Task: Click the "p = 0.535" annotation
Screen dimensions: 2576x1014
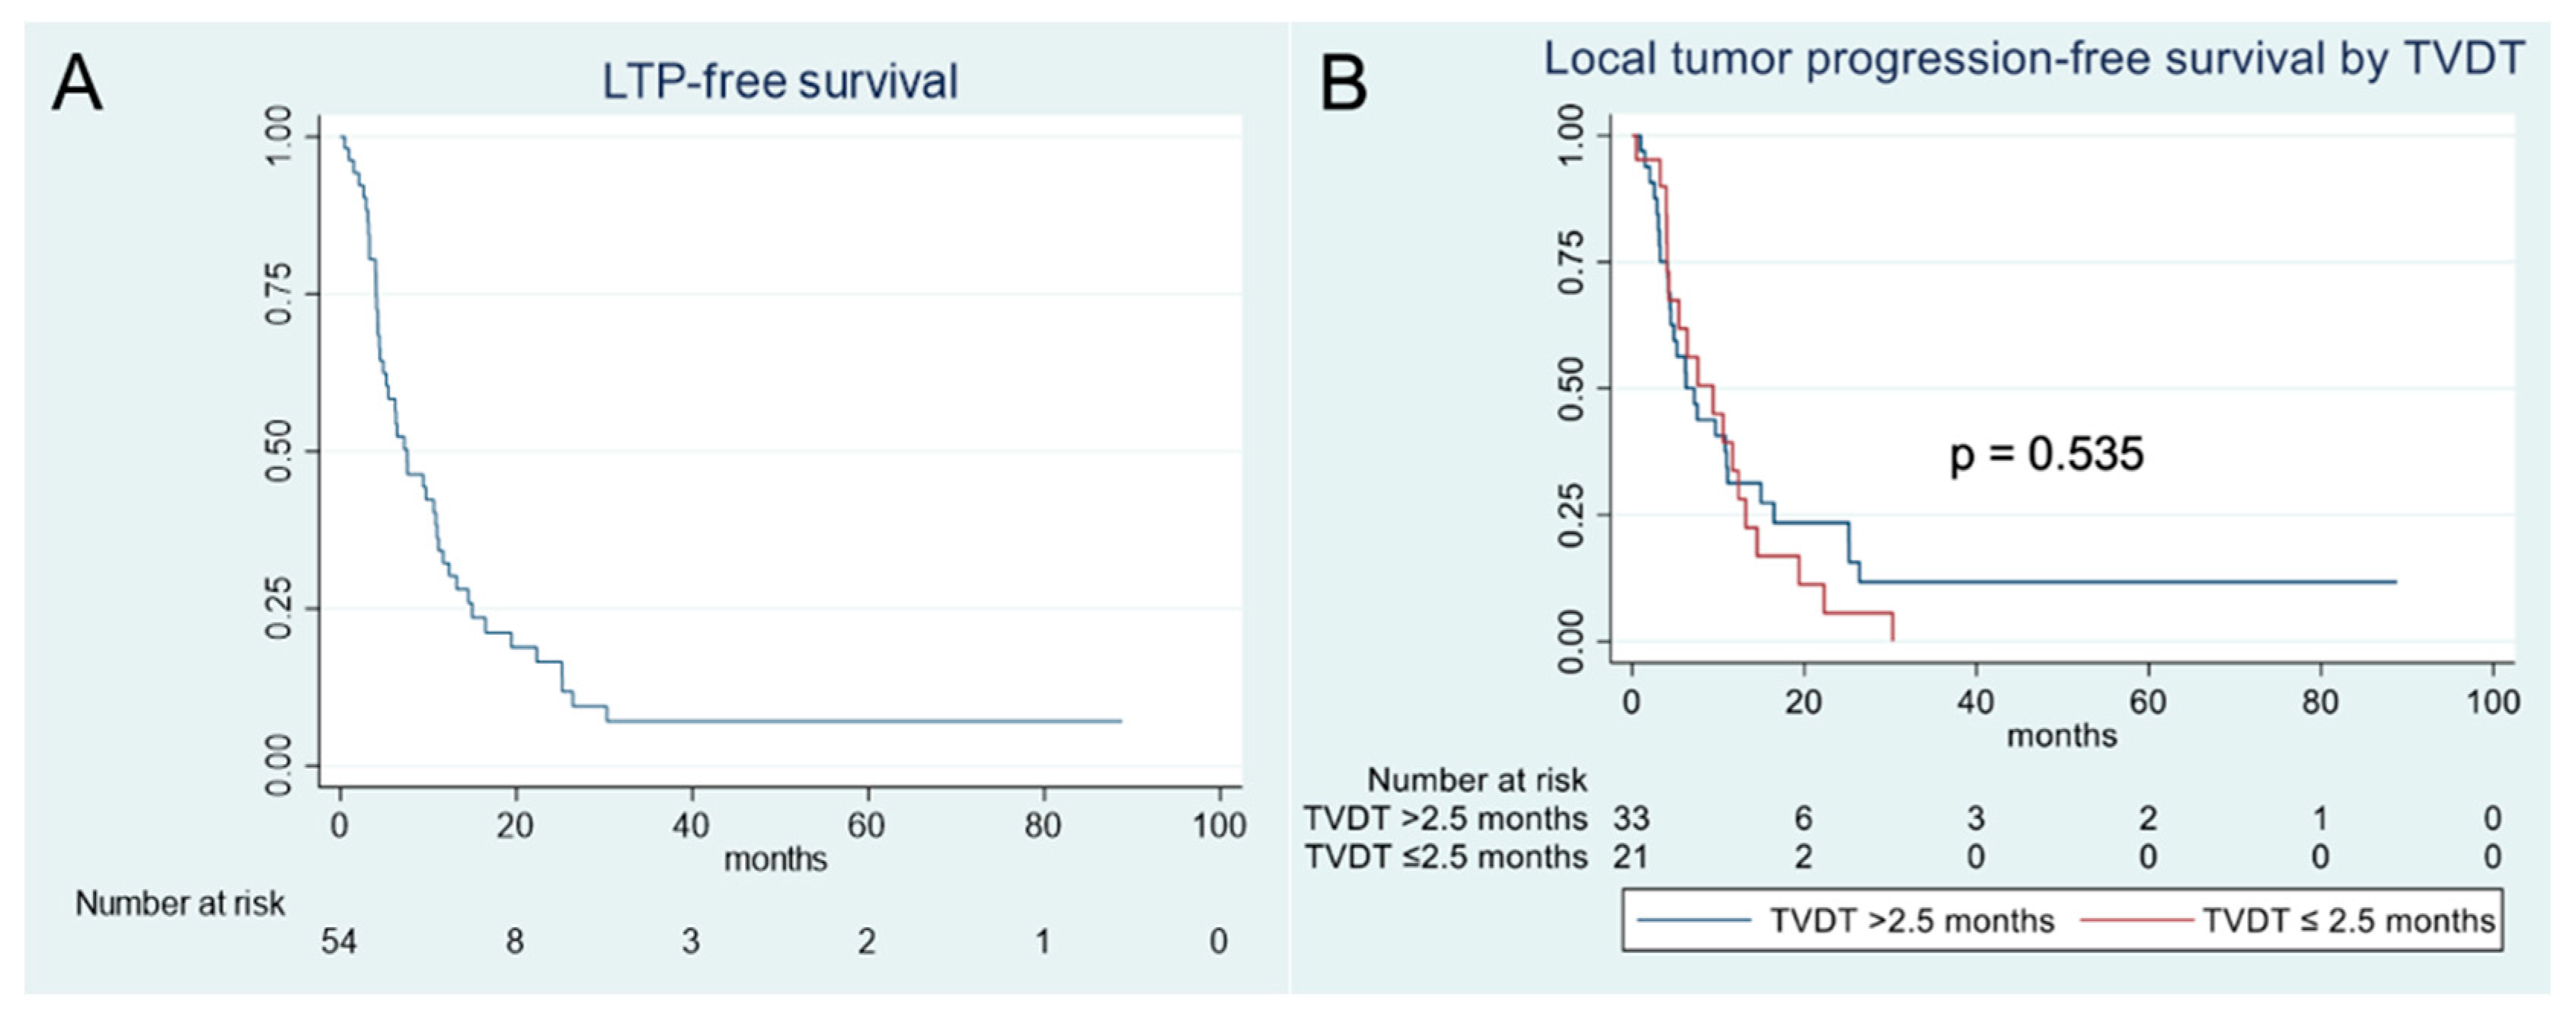Action: [x=2046, y=454]
